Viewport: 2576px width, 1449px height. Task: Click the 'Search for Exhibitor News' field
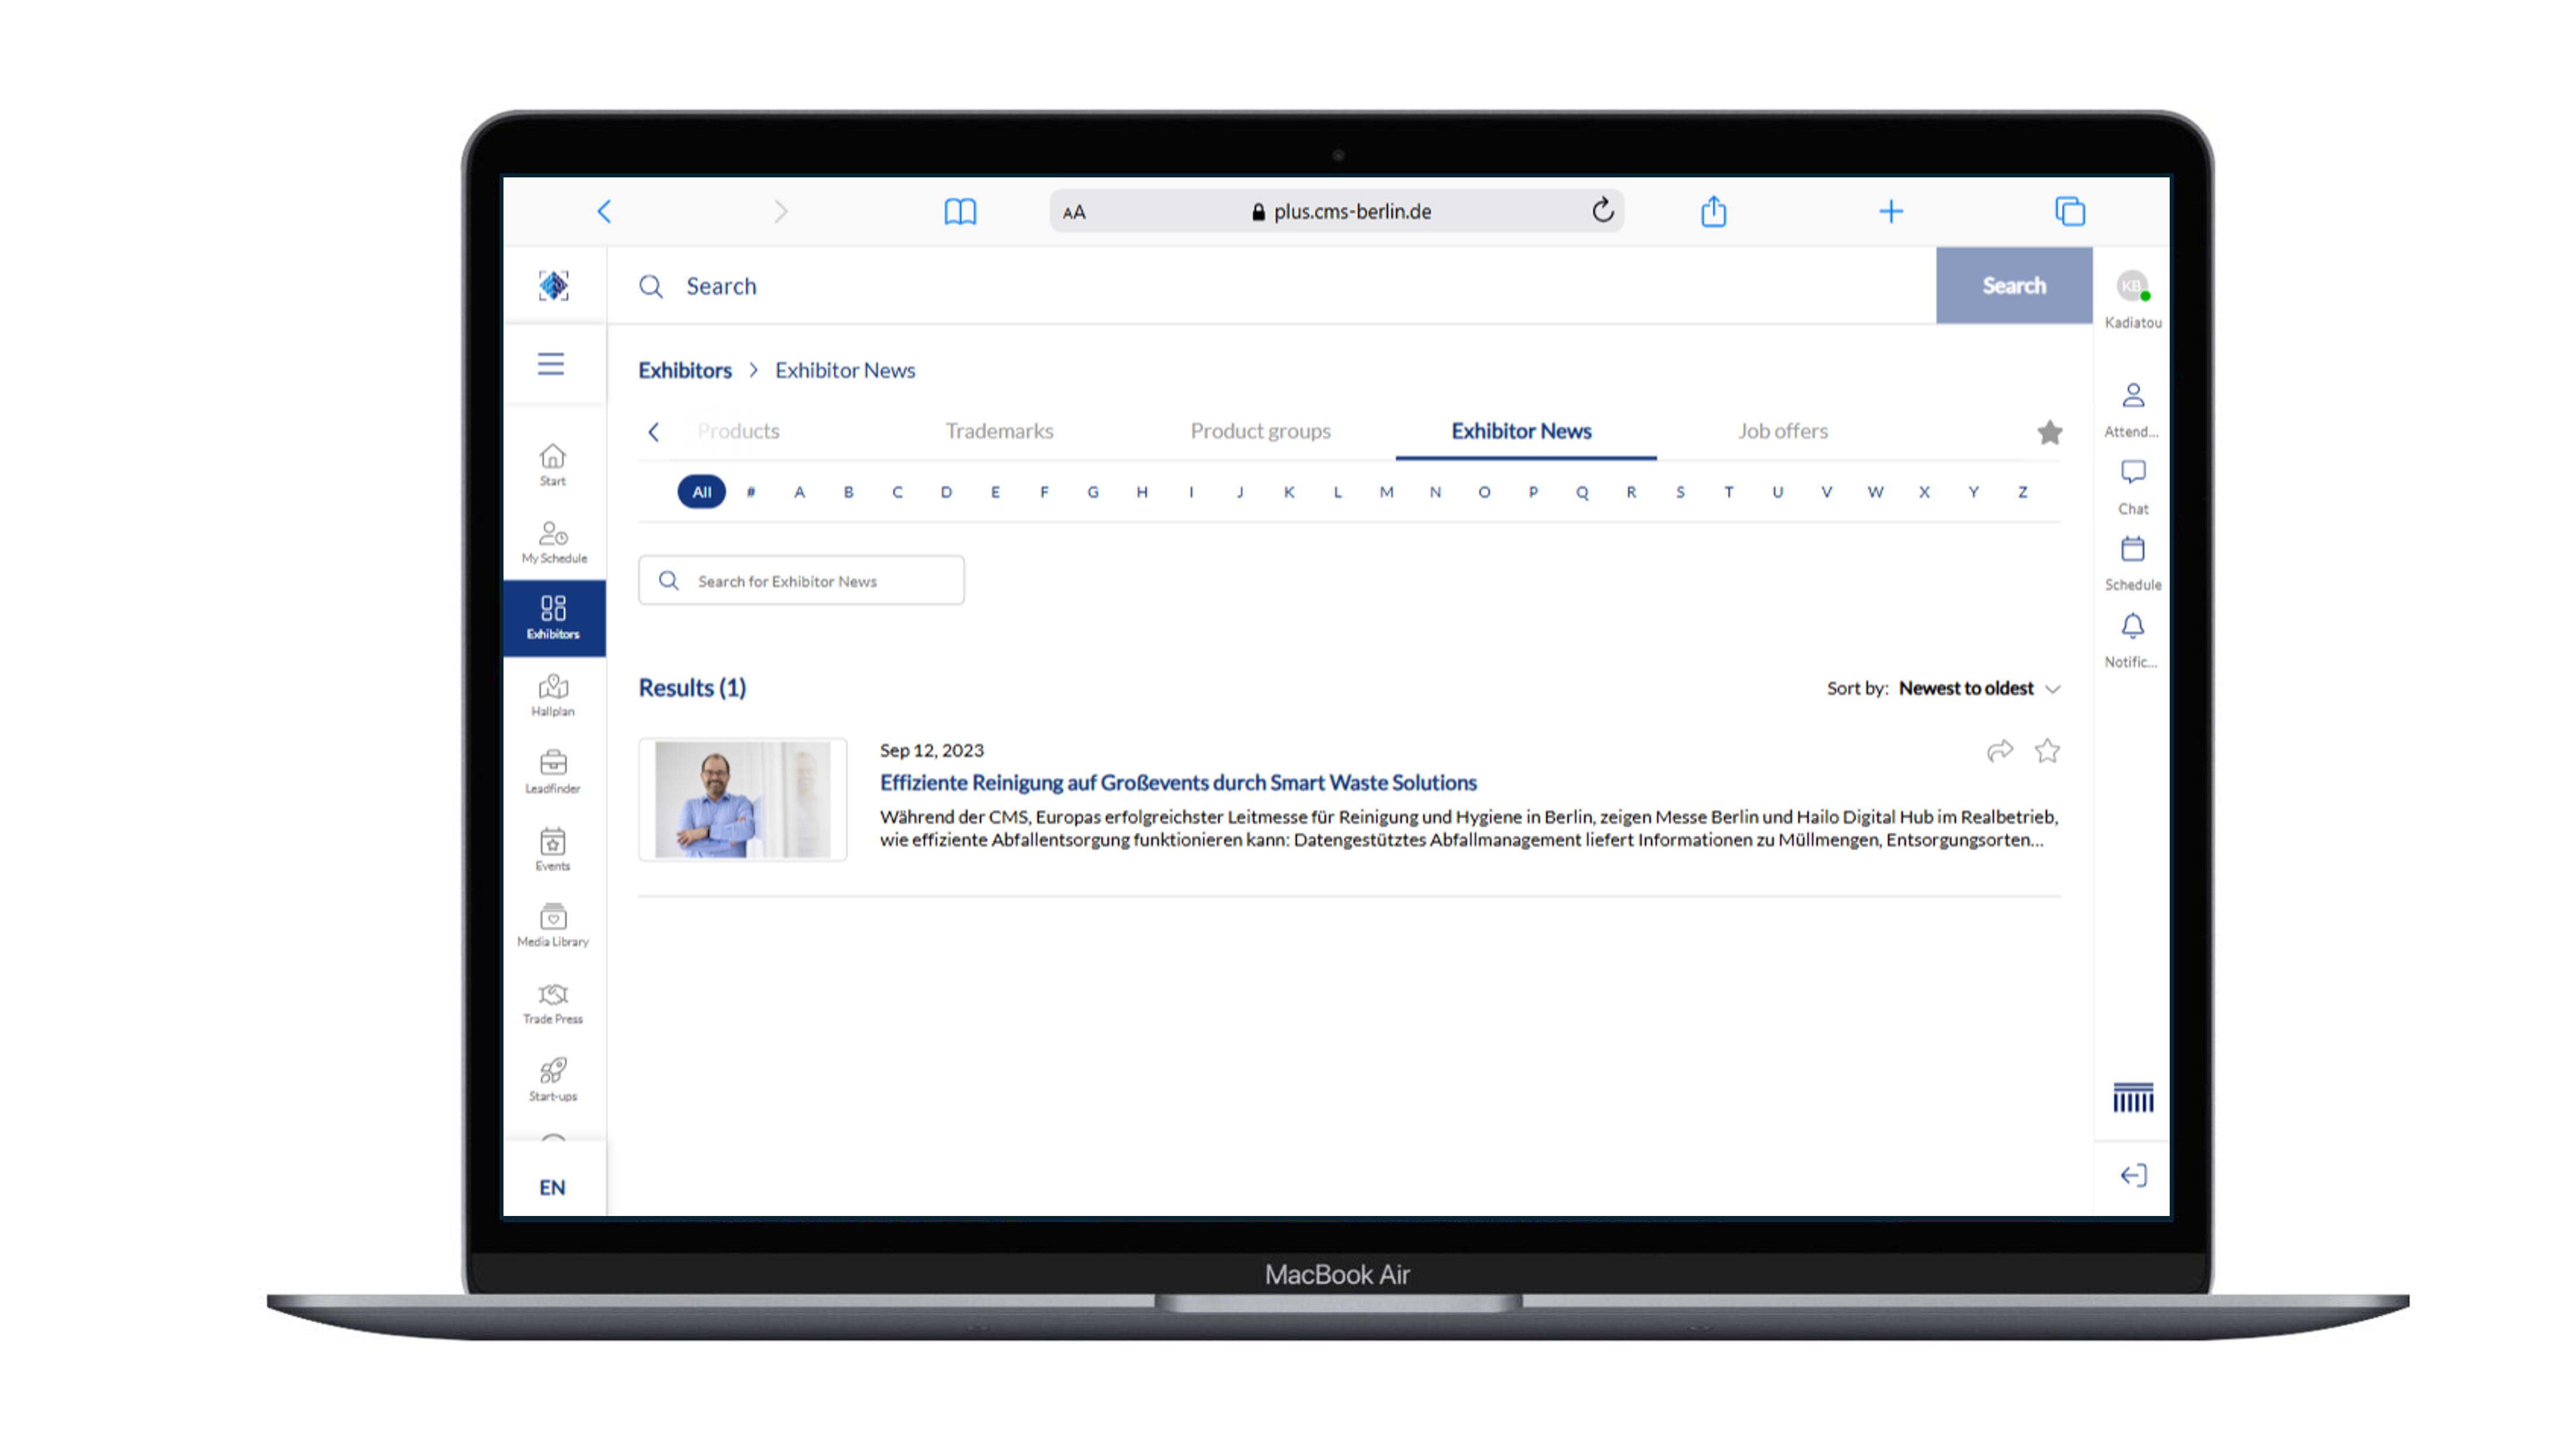[x=802, y=581]
